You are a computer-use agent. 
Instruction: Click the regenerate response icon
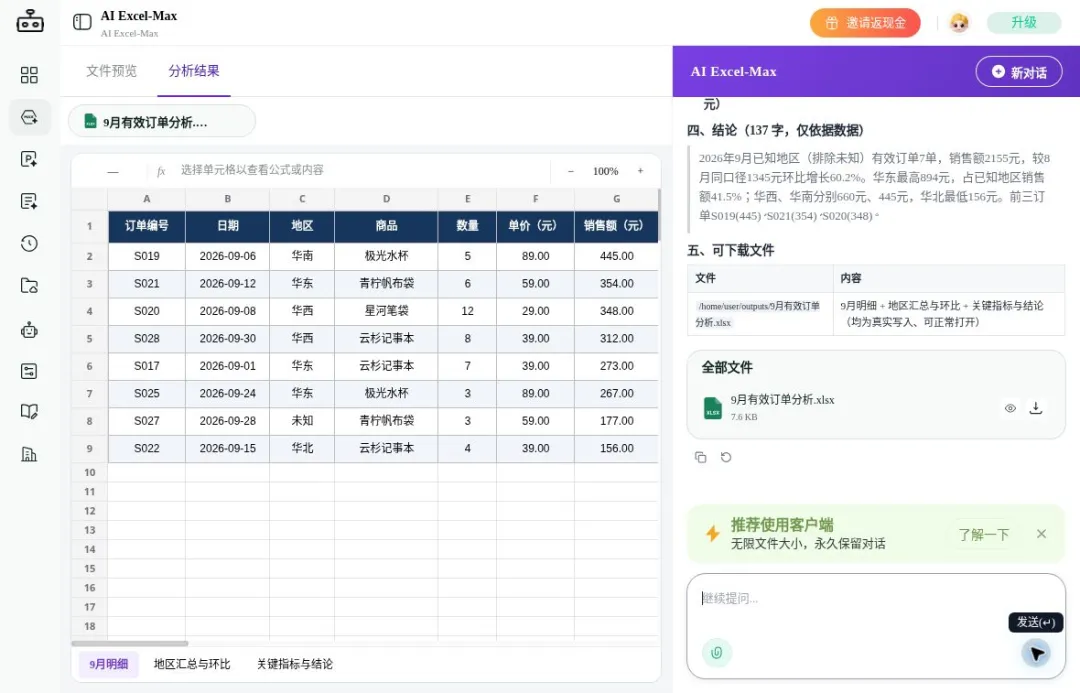[726, 457]
